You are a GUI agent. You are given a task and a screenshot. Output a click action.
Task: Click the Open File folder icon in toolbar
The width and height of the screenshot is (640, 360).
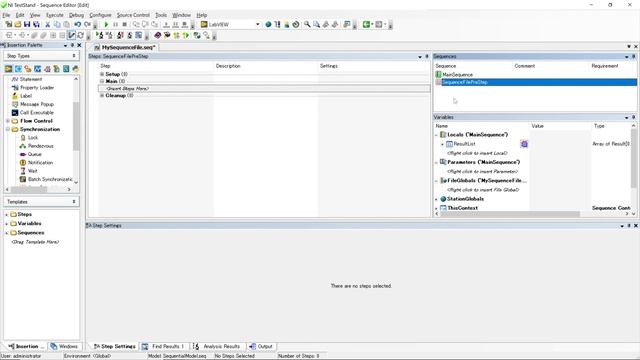tap(18, 24)
